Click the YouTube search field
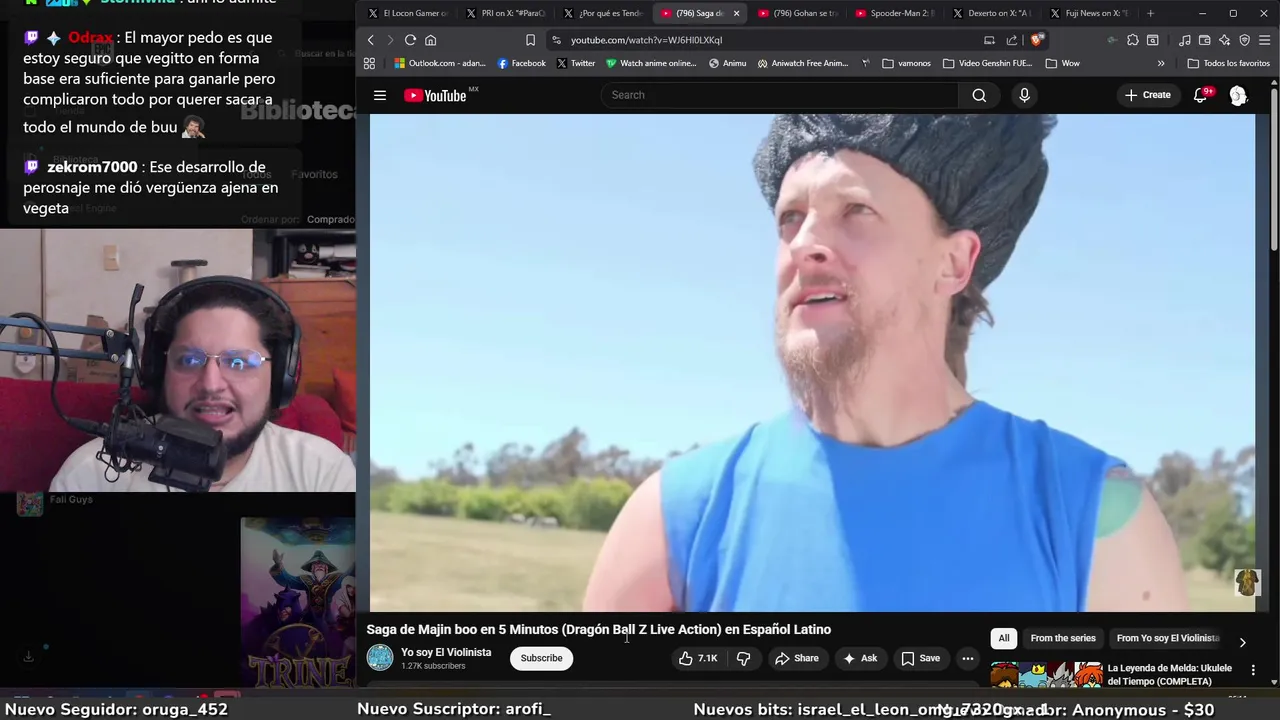Screen dimensions: 1280x720 780,95
